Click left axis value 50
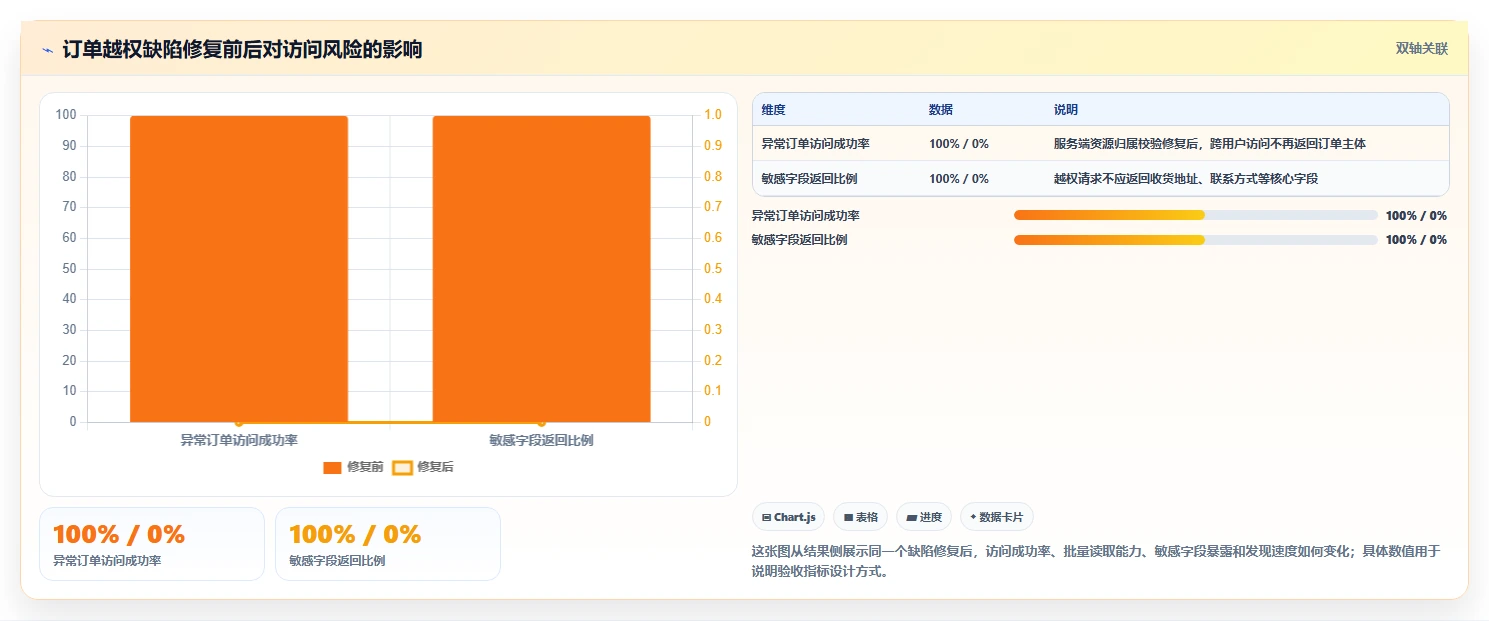Viewport: 1489px width, 621px height. tap(69, 268)
